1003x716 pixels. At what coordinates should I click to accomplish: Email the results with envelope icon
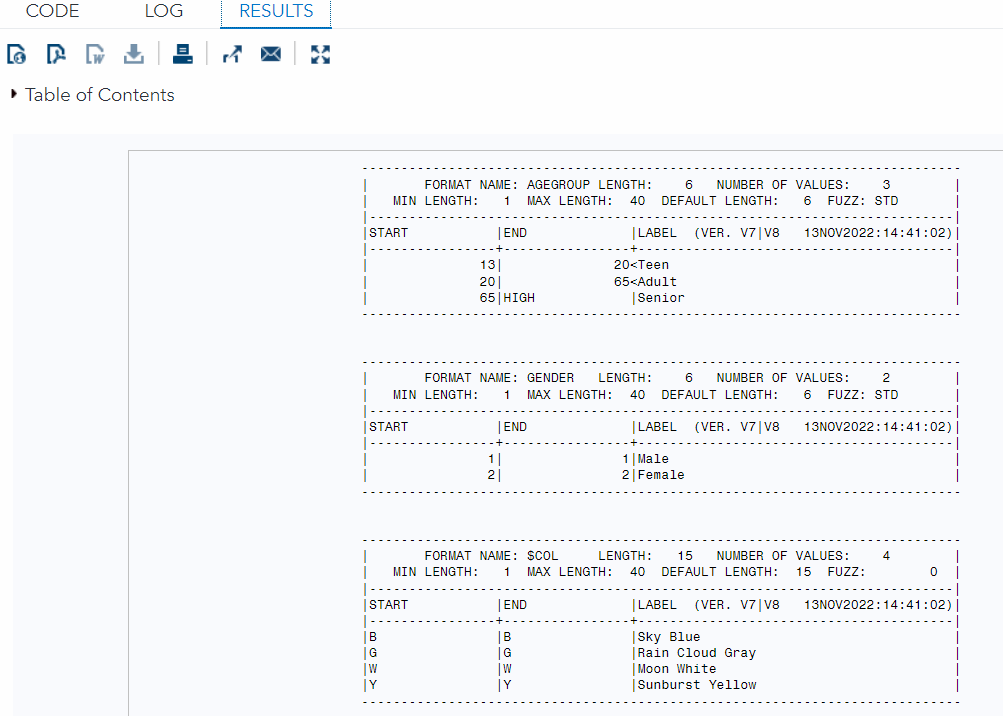click(x=271, y=54)
